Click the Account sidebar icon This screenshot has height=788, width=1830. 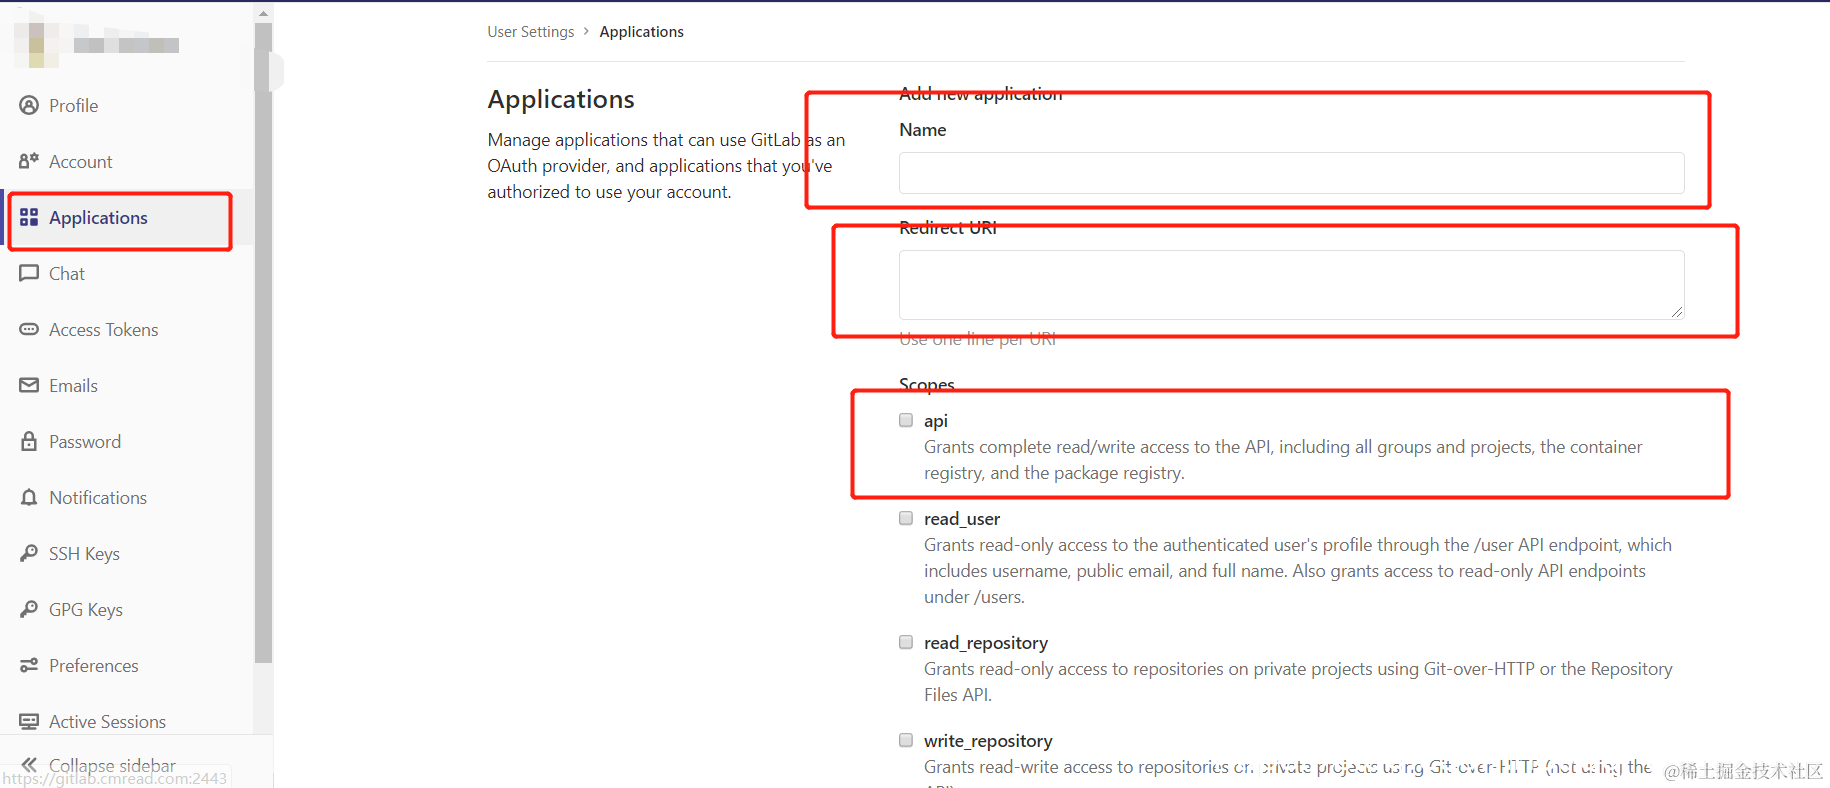click(x=29, y=161)
